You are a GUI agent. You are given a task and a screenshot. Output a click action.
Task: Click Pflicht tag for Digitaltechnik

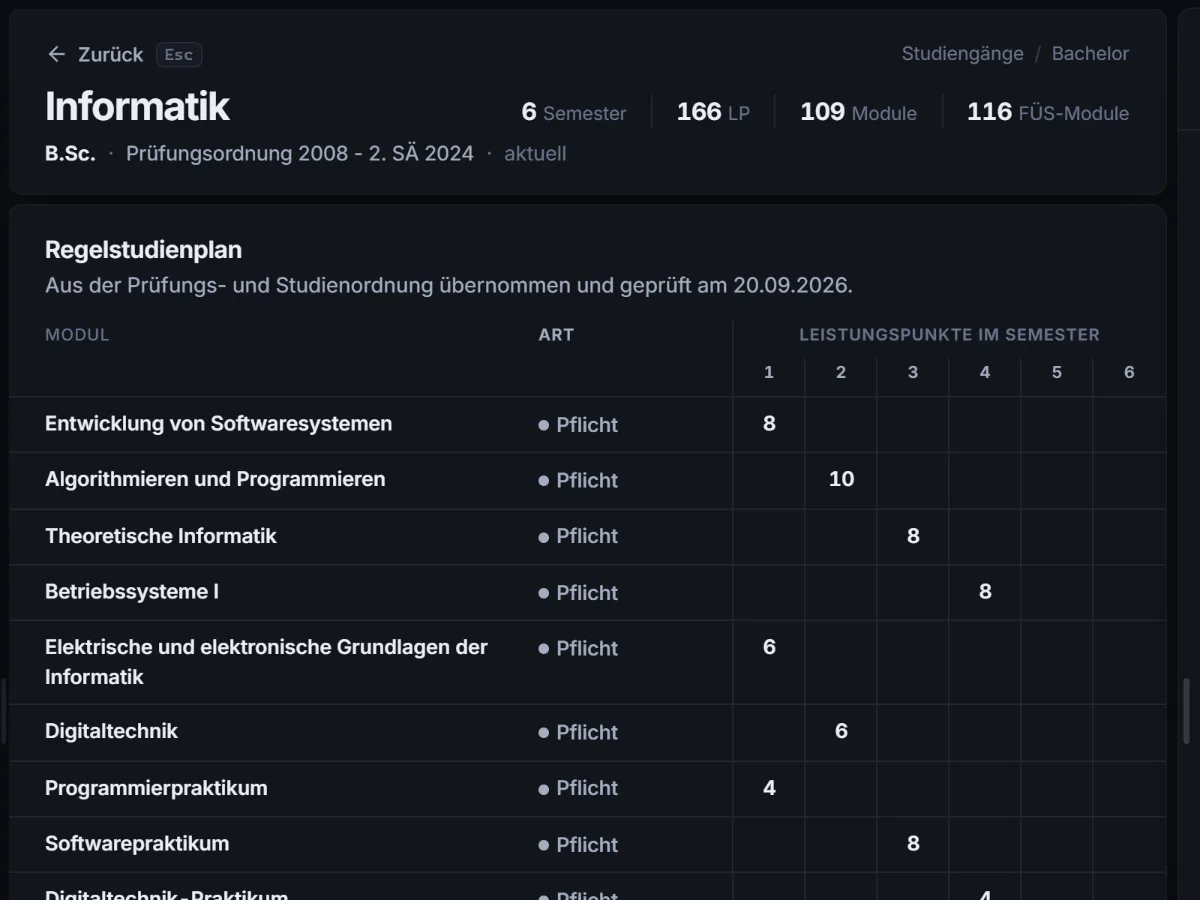(x=578, y=732)
